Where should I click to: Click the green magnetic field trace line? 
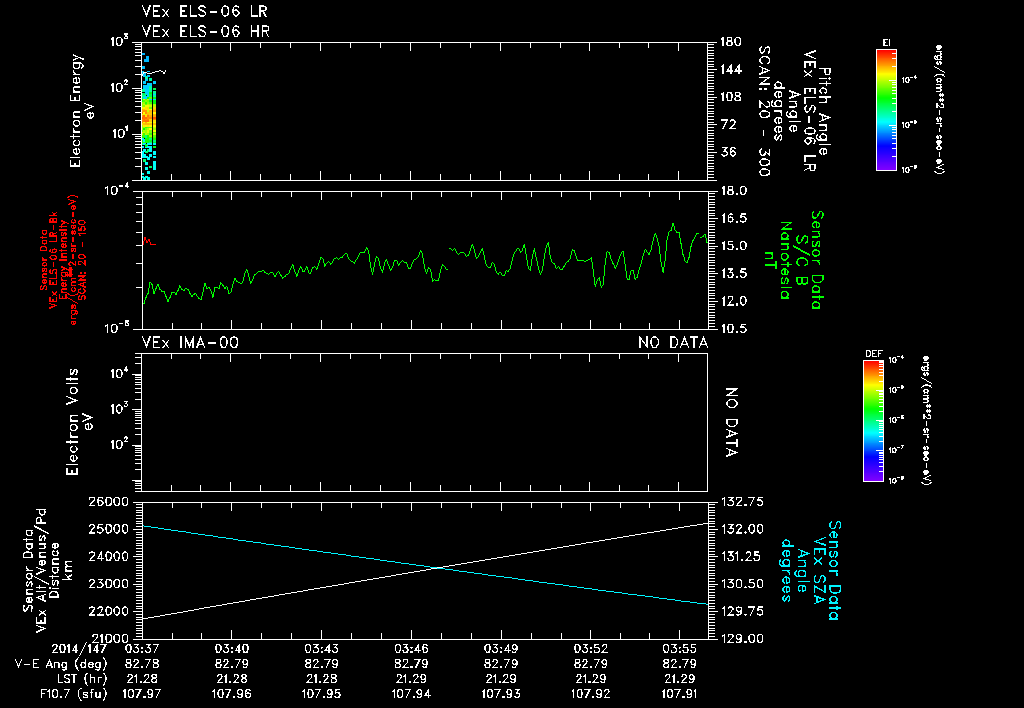(424, 265)
